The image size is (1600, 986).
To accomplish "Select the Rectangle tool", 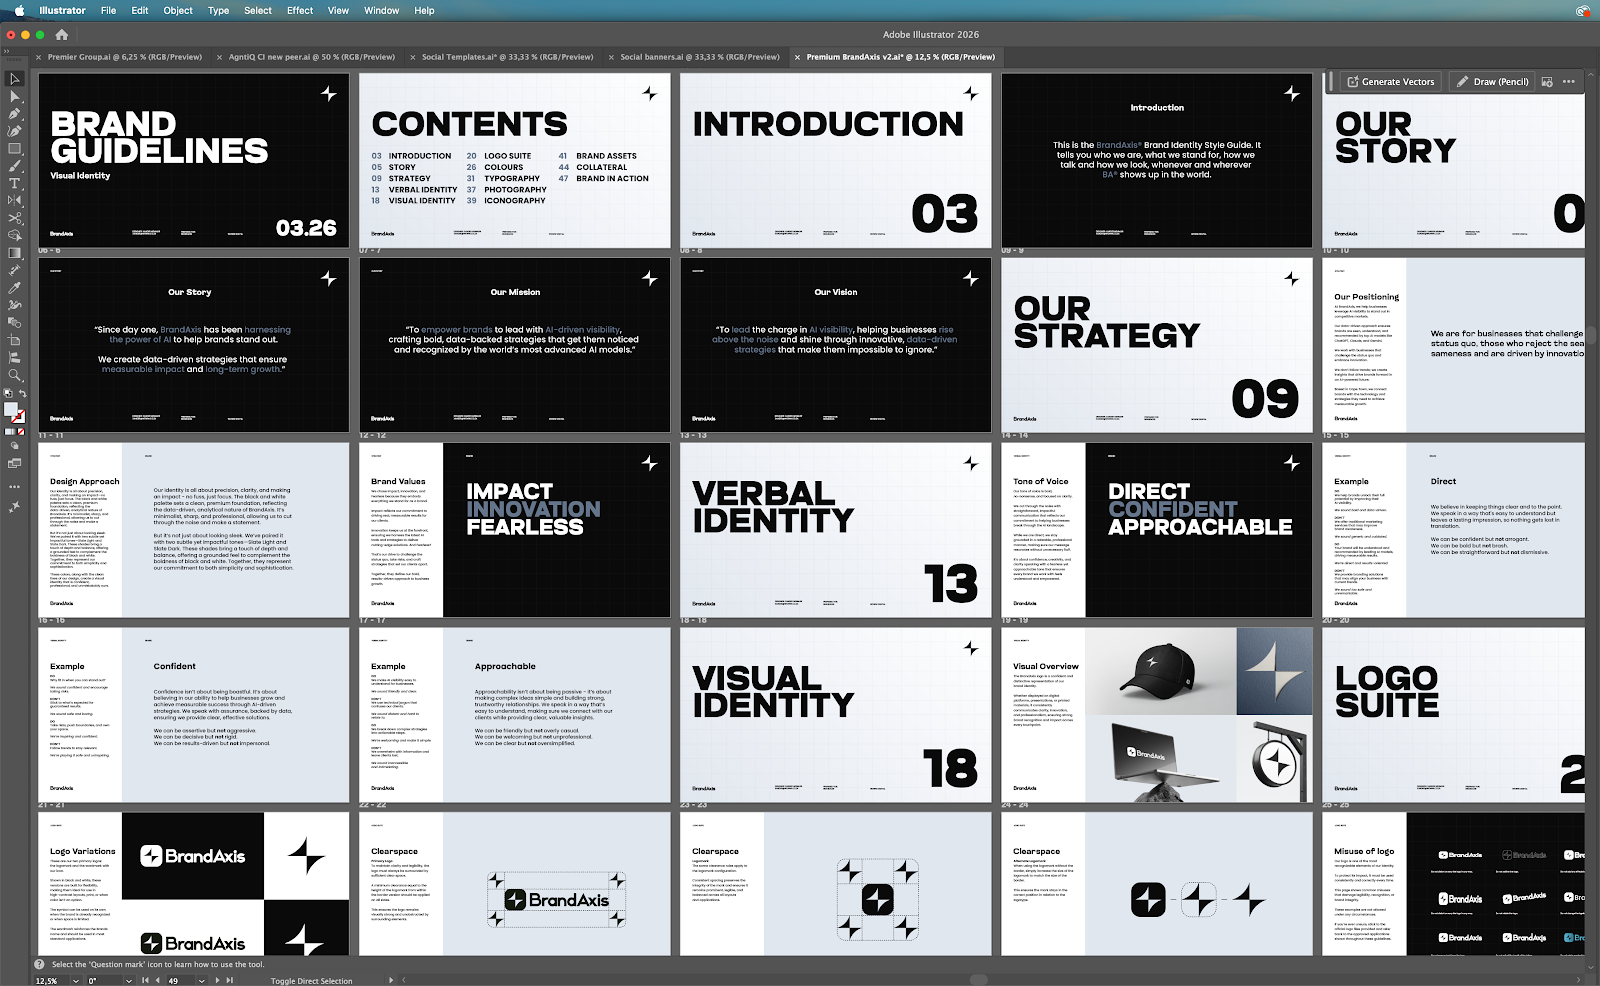I will pyautogui.click(x=15, y=148).
